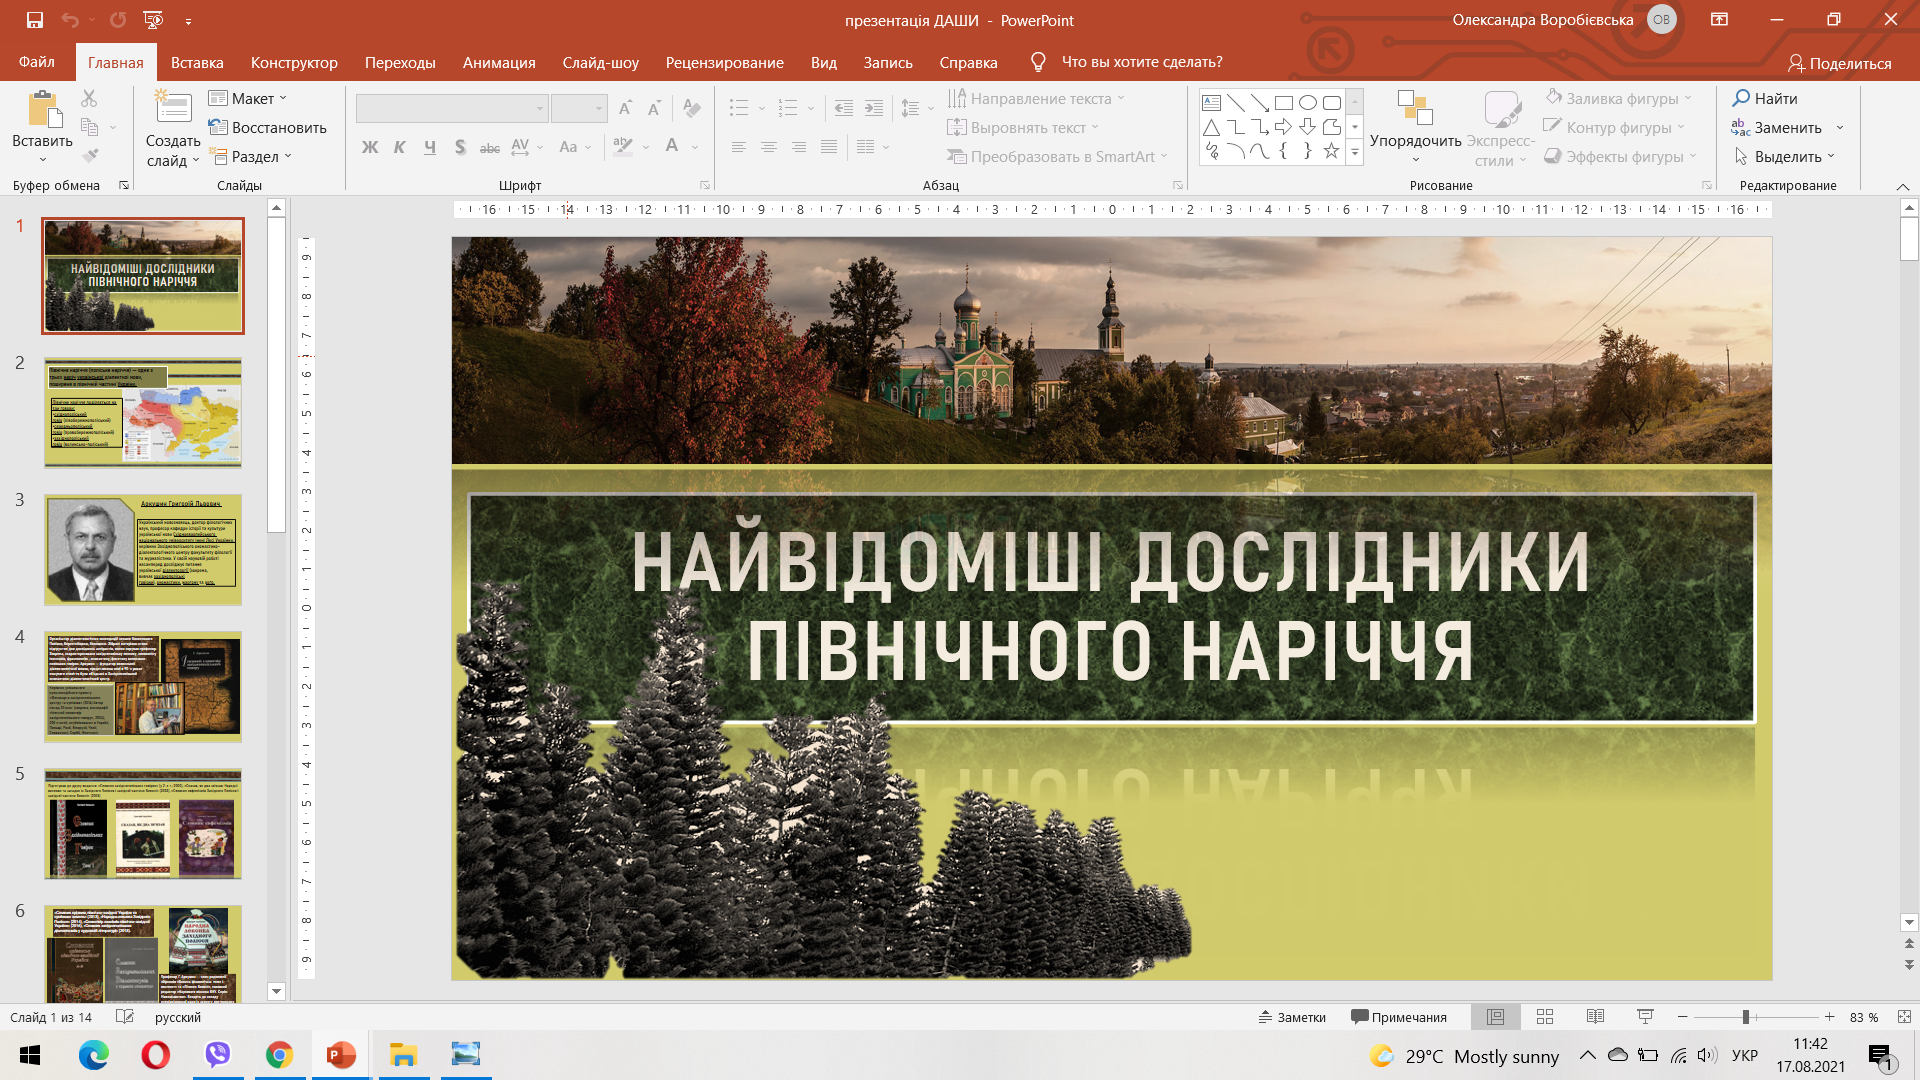Viewport: 1920px width, 1080px height.
Task: Start slideshow from status bar icon
Action: 1645,1017
